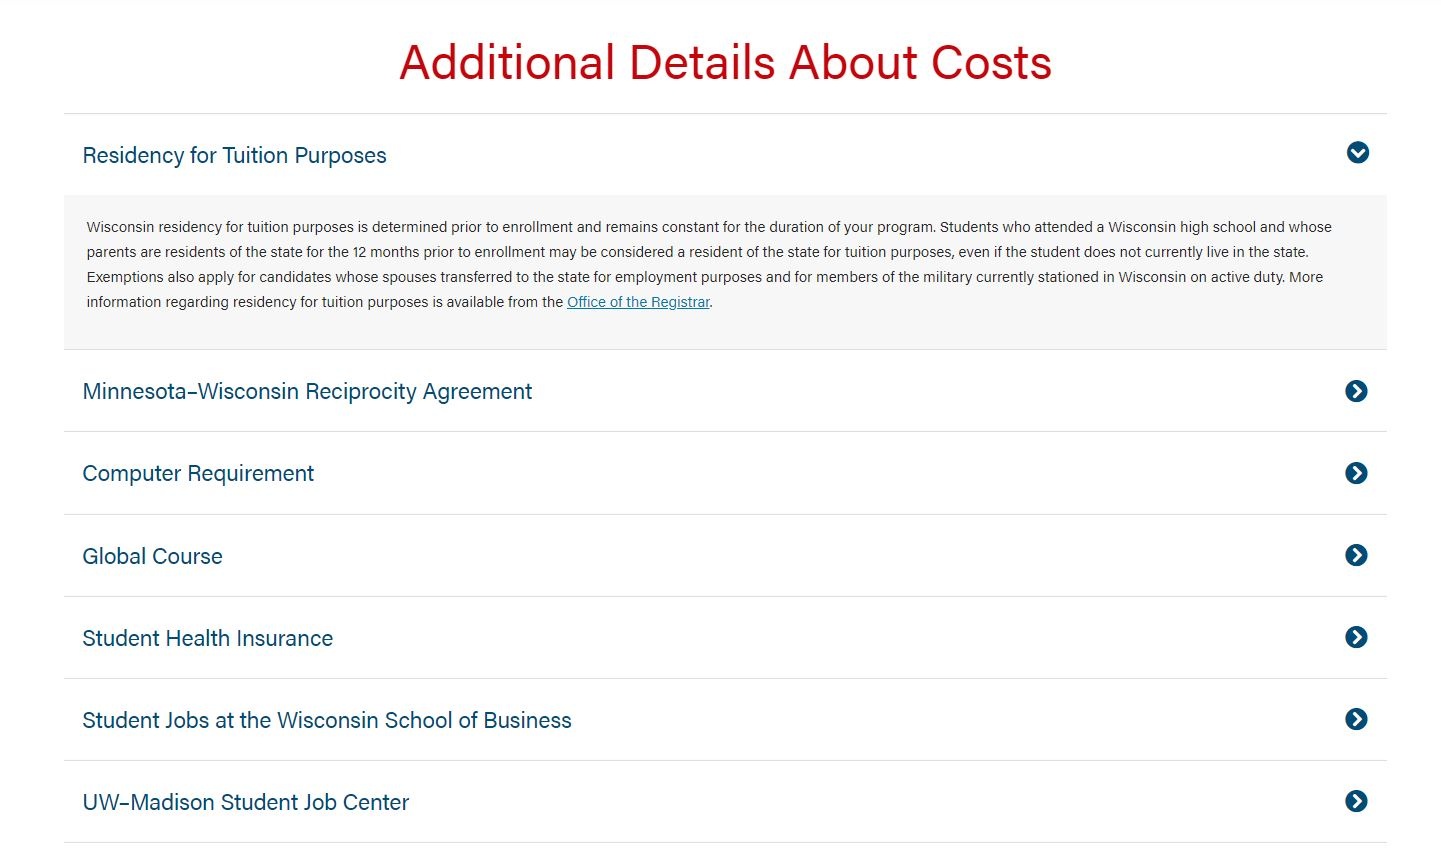Click the Computer Requirement arrow icon
This screenshot has width=1441, height=851.
[x=1356, y=473]
